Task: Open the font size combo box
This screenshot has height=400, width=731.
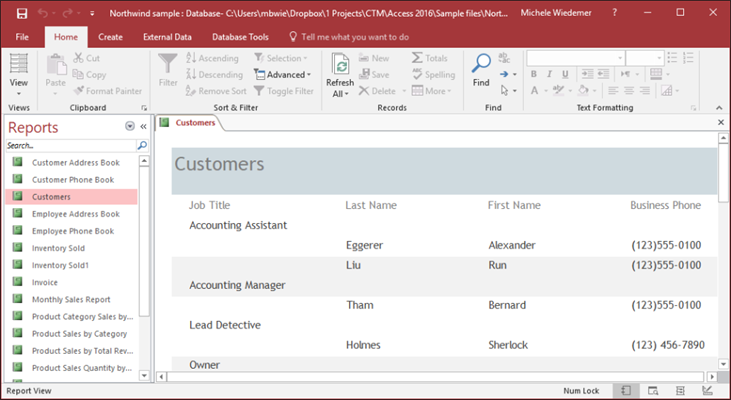Action: (x=644, y=58)
